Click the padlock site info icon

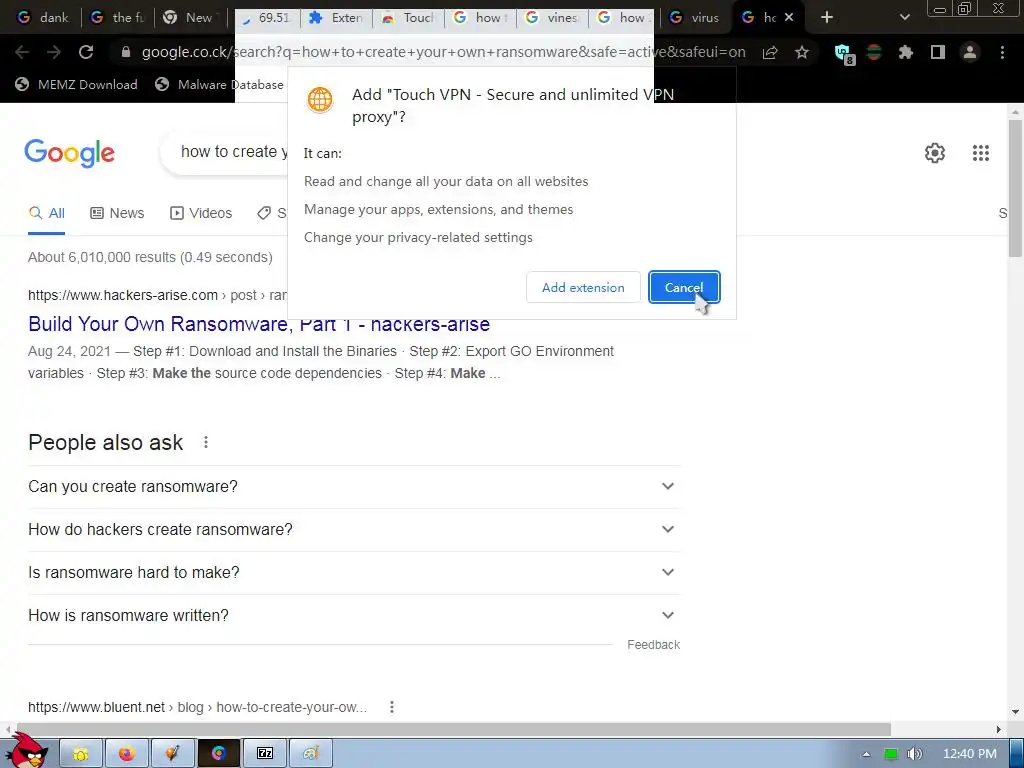tap(126, 52)
